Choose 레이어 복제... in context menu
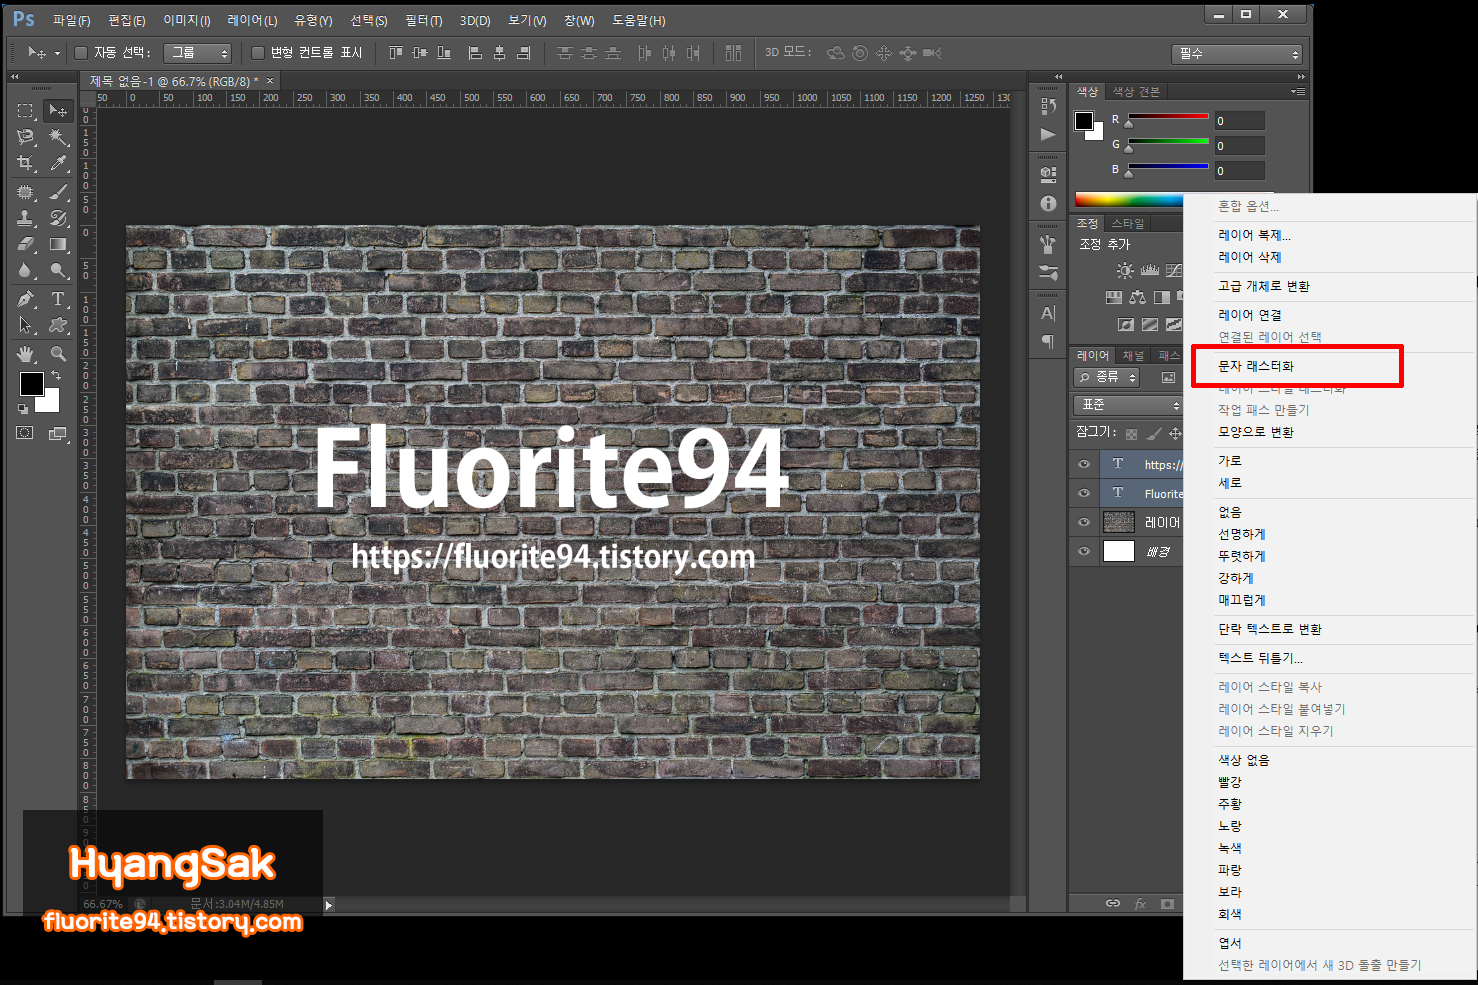Screen dimensions: 1478x985 tap(1254, 235)
